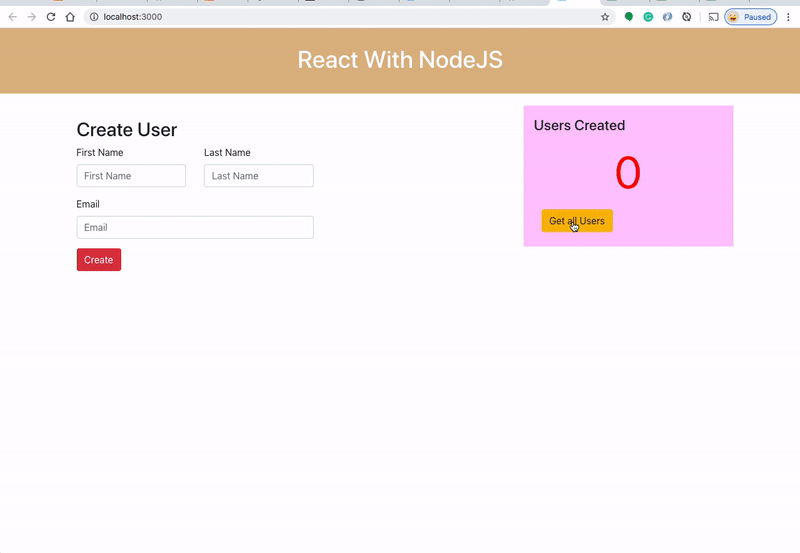The image size is (800, 553).
Task: Open the black circular-arrows extension icon
Action: tap(687, 17)
